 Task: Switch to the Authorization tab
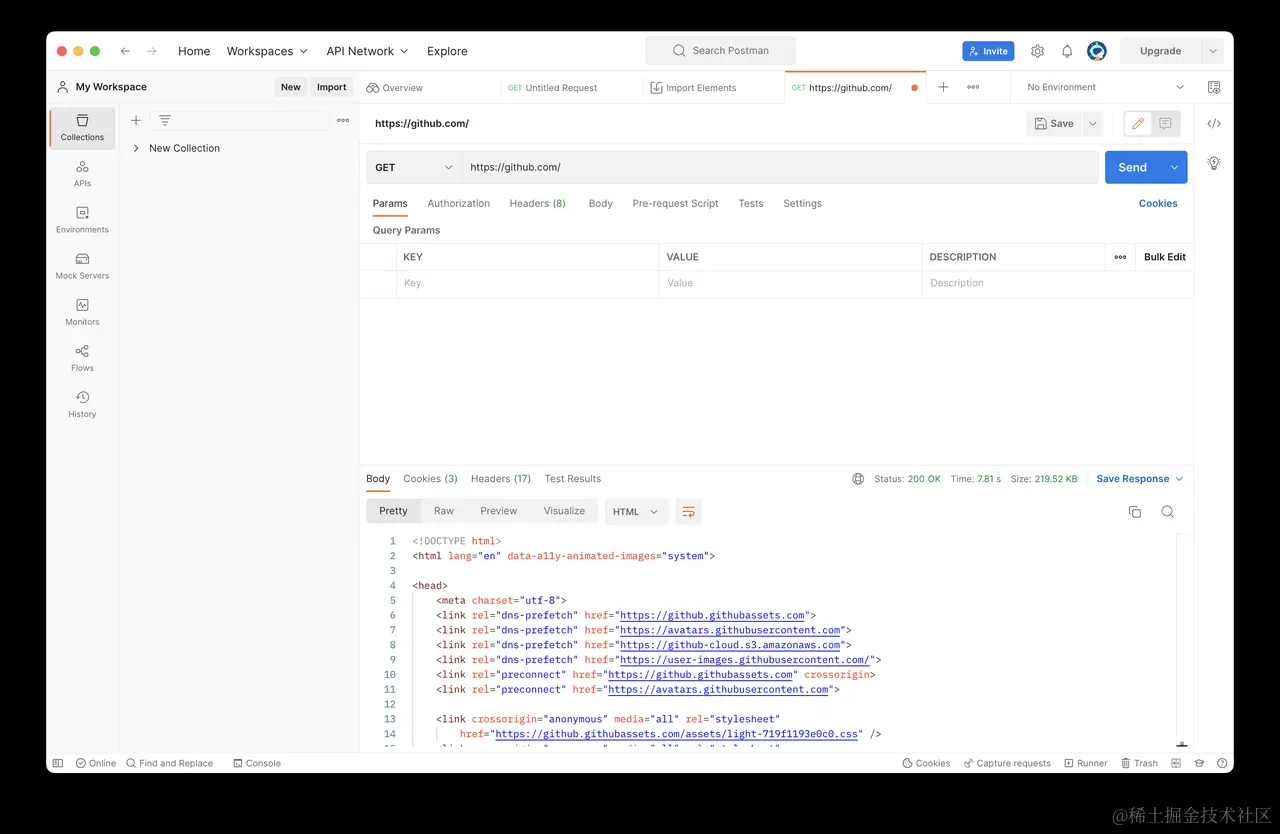tap(459, 203)
